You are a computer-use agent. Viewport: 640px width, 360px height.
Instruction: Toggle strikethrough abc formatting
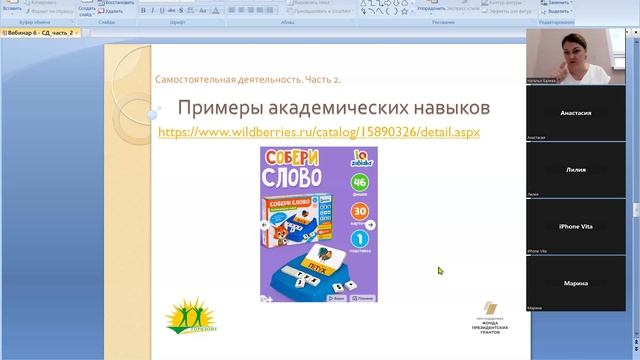171,11
